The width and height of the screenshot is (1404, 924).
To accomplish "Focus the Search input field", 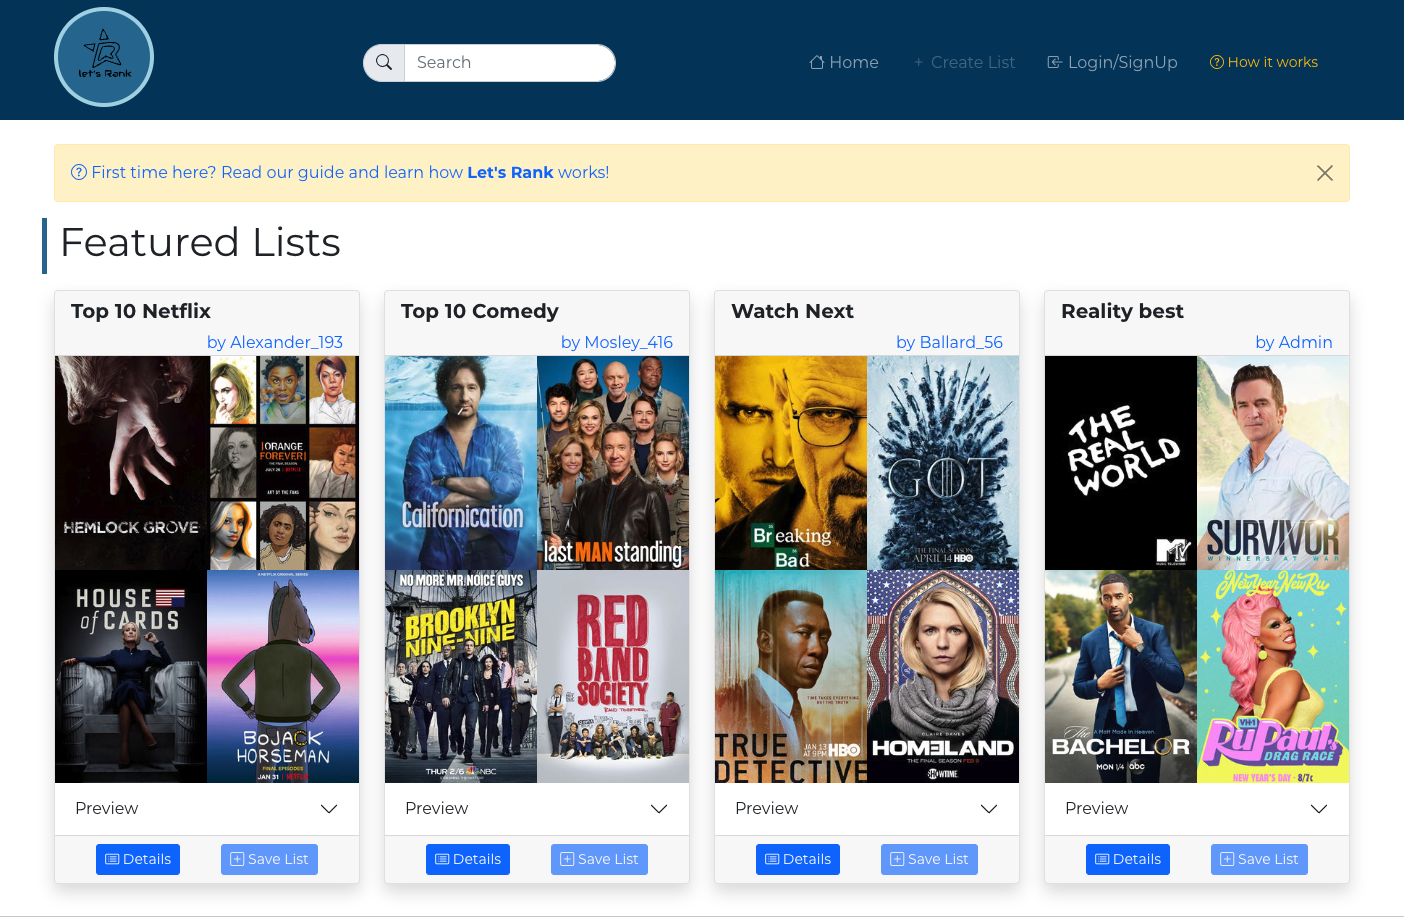I will coord(509,62).
